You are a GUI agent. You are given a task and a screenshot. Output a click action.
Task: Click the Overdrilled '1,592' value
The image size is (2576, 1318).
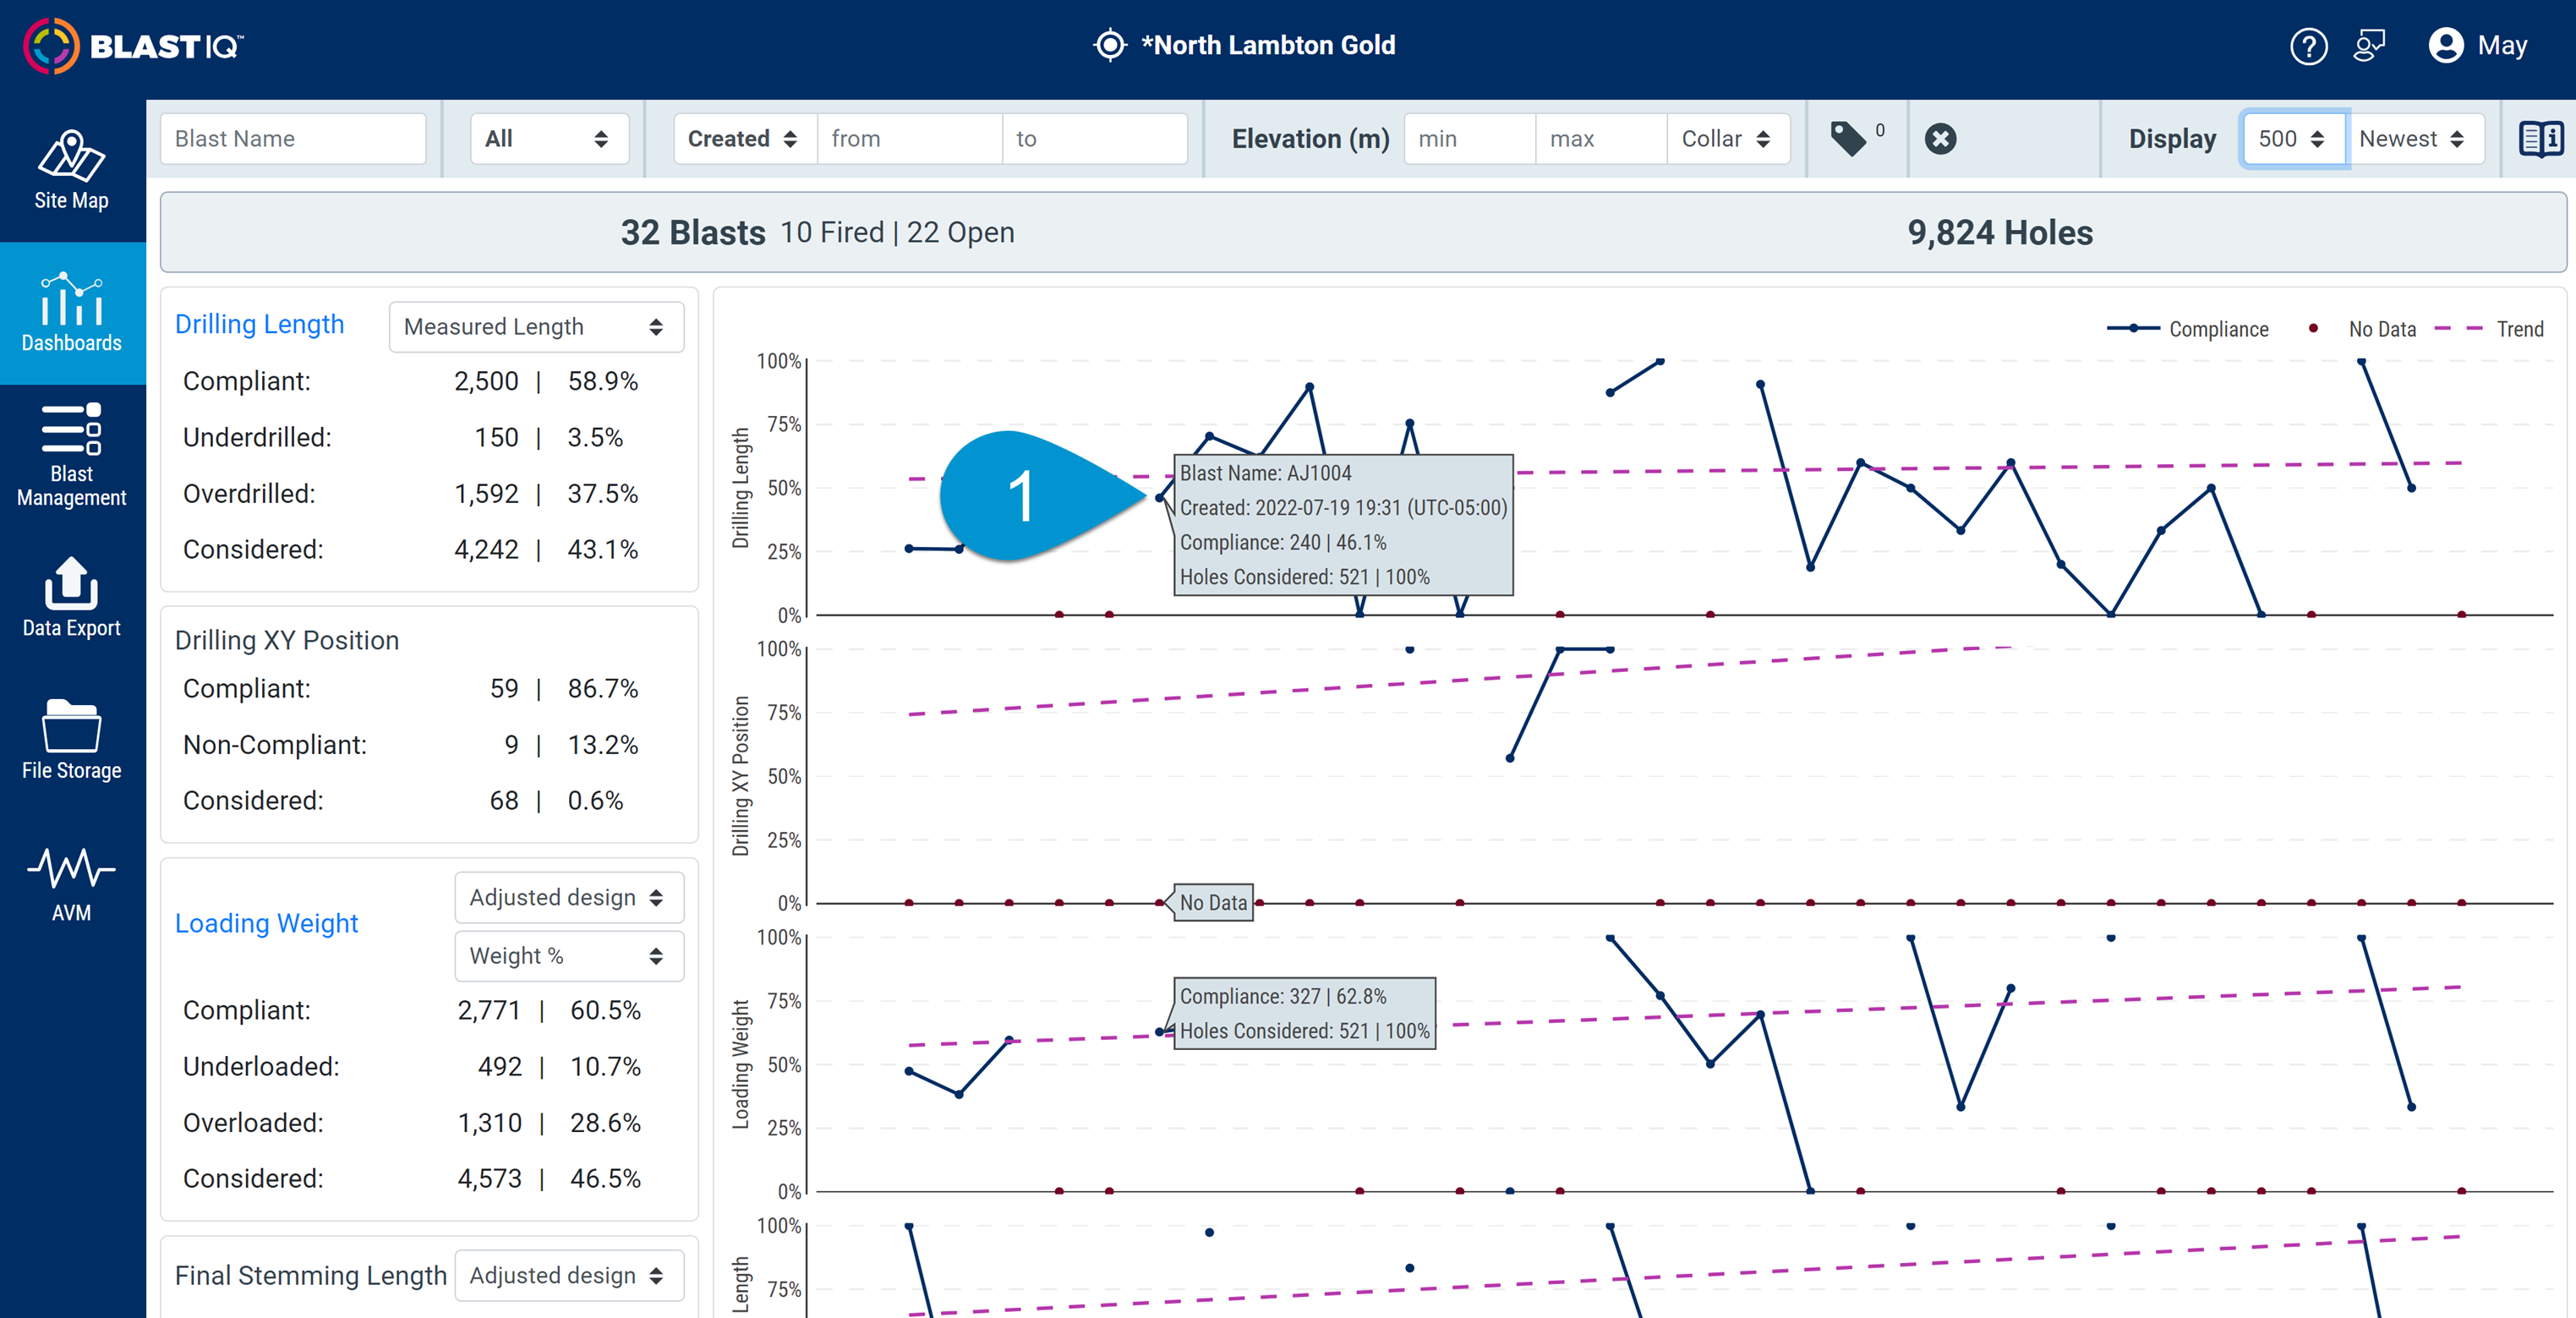(486, 494)
